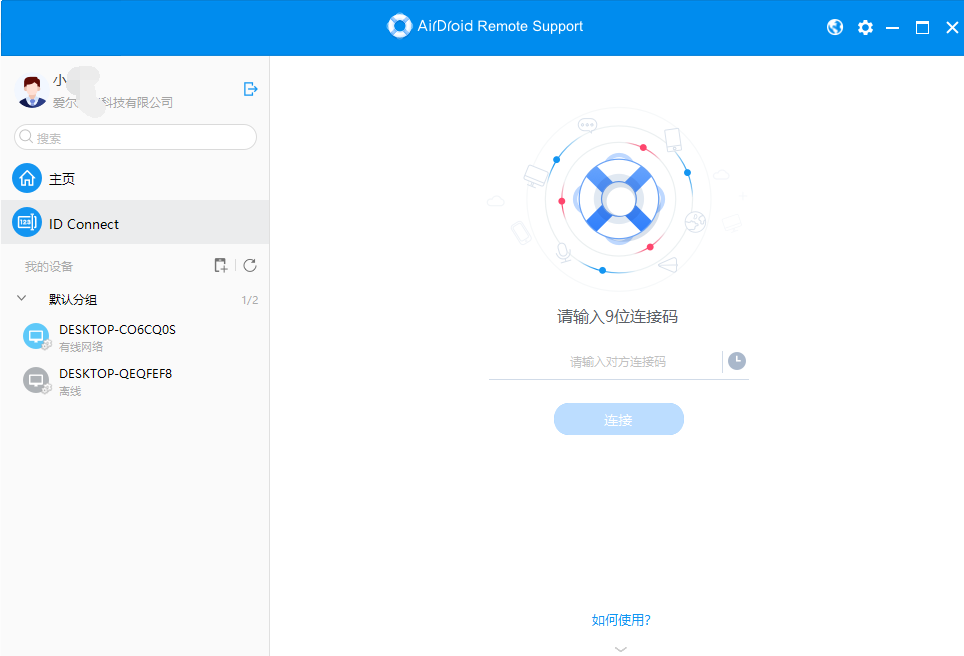This screenshot has width=964, height=656.
Task: Open the connection history clock icon
Action: point(737,361)
